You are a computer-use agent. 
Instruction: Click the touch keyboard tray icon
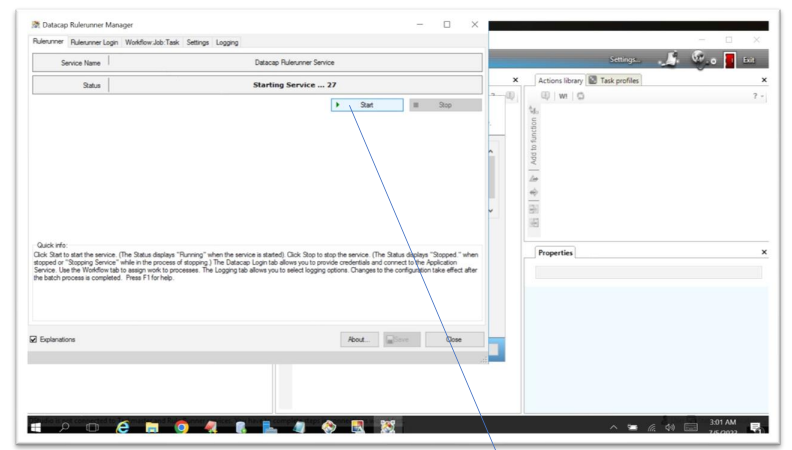click(x=691, y=428)
